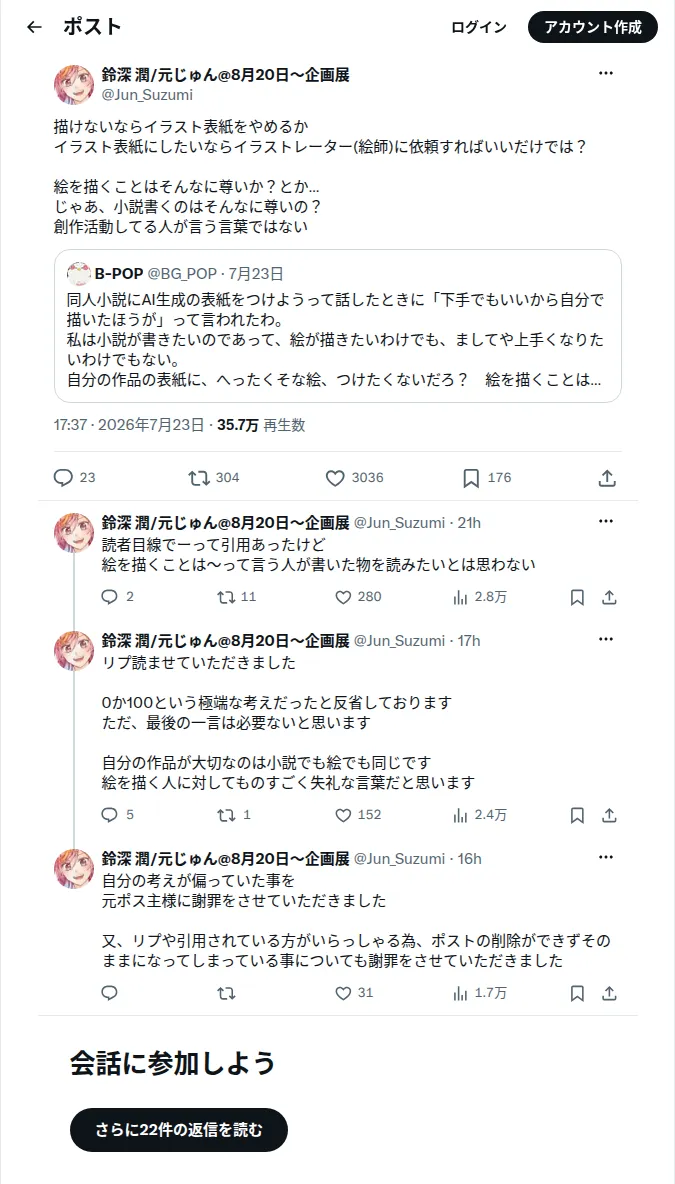Go back using the arrow beside ポスト

point(34,27)
